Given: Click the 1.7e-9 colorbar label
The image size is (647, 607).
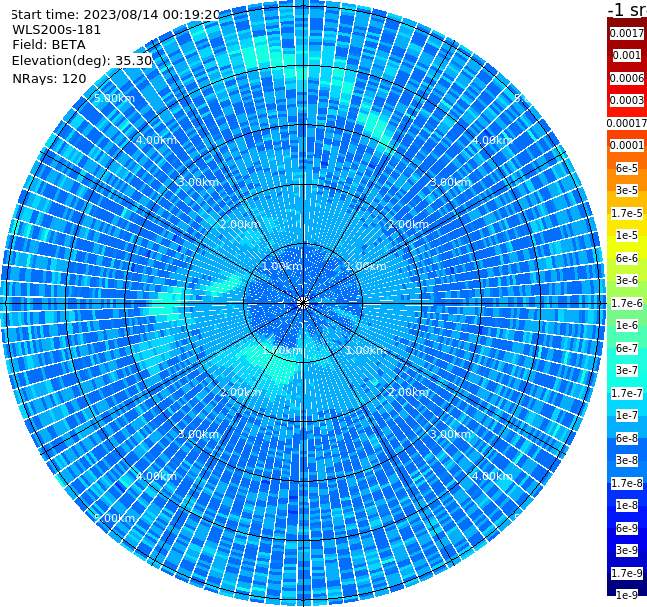Looking at the screenshot, I should click(x=627, y=573).
